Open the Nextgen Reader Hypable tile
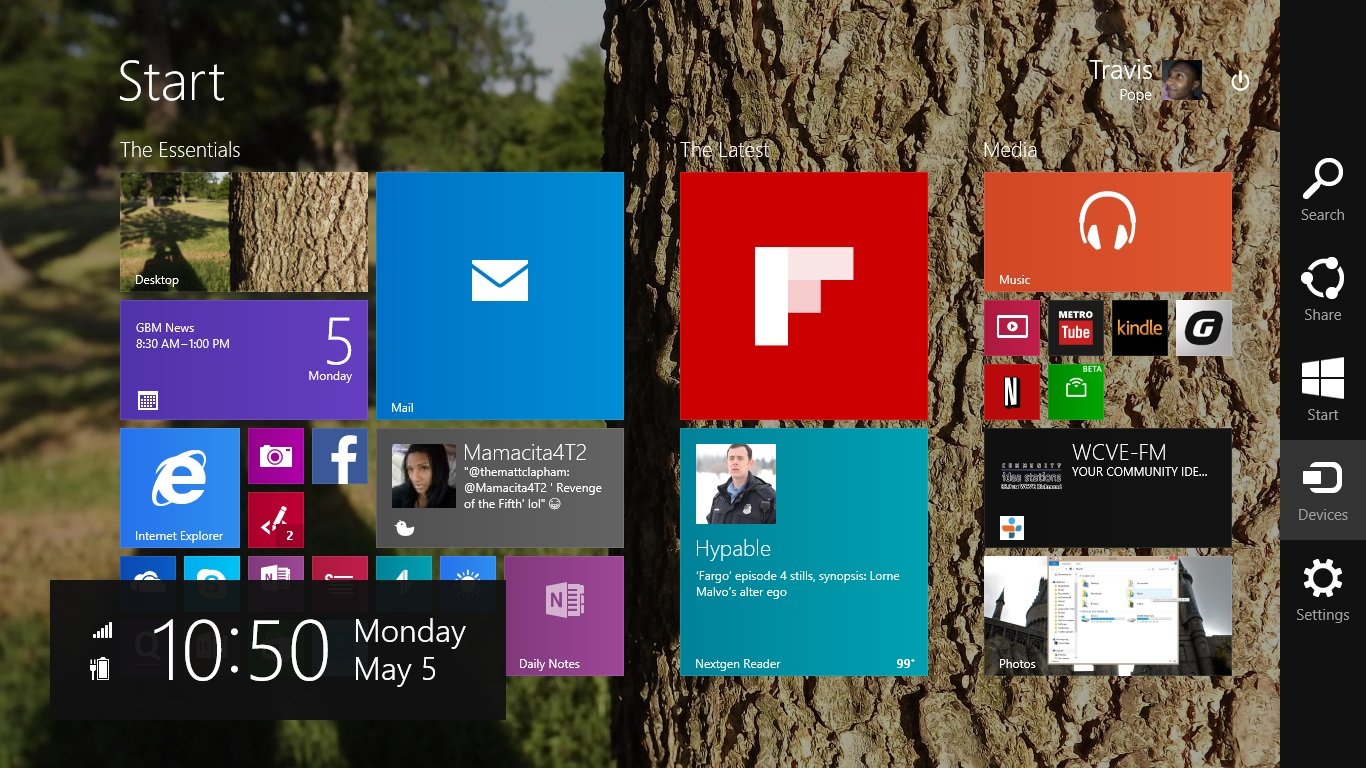The height and width of the screenshot is (768, 1366). 804,552
